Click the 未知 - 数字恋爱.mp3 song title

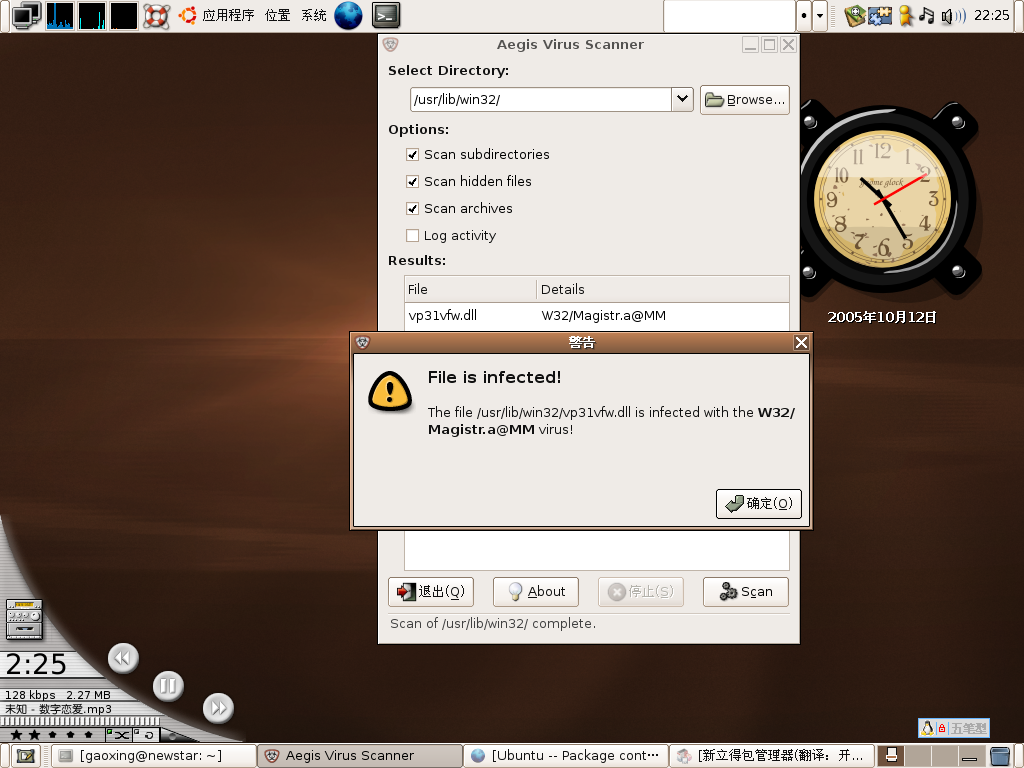coord(58,709)
